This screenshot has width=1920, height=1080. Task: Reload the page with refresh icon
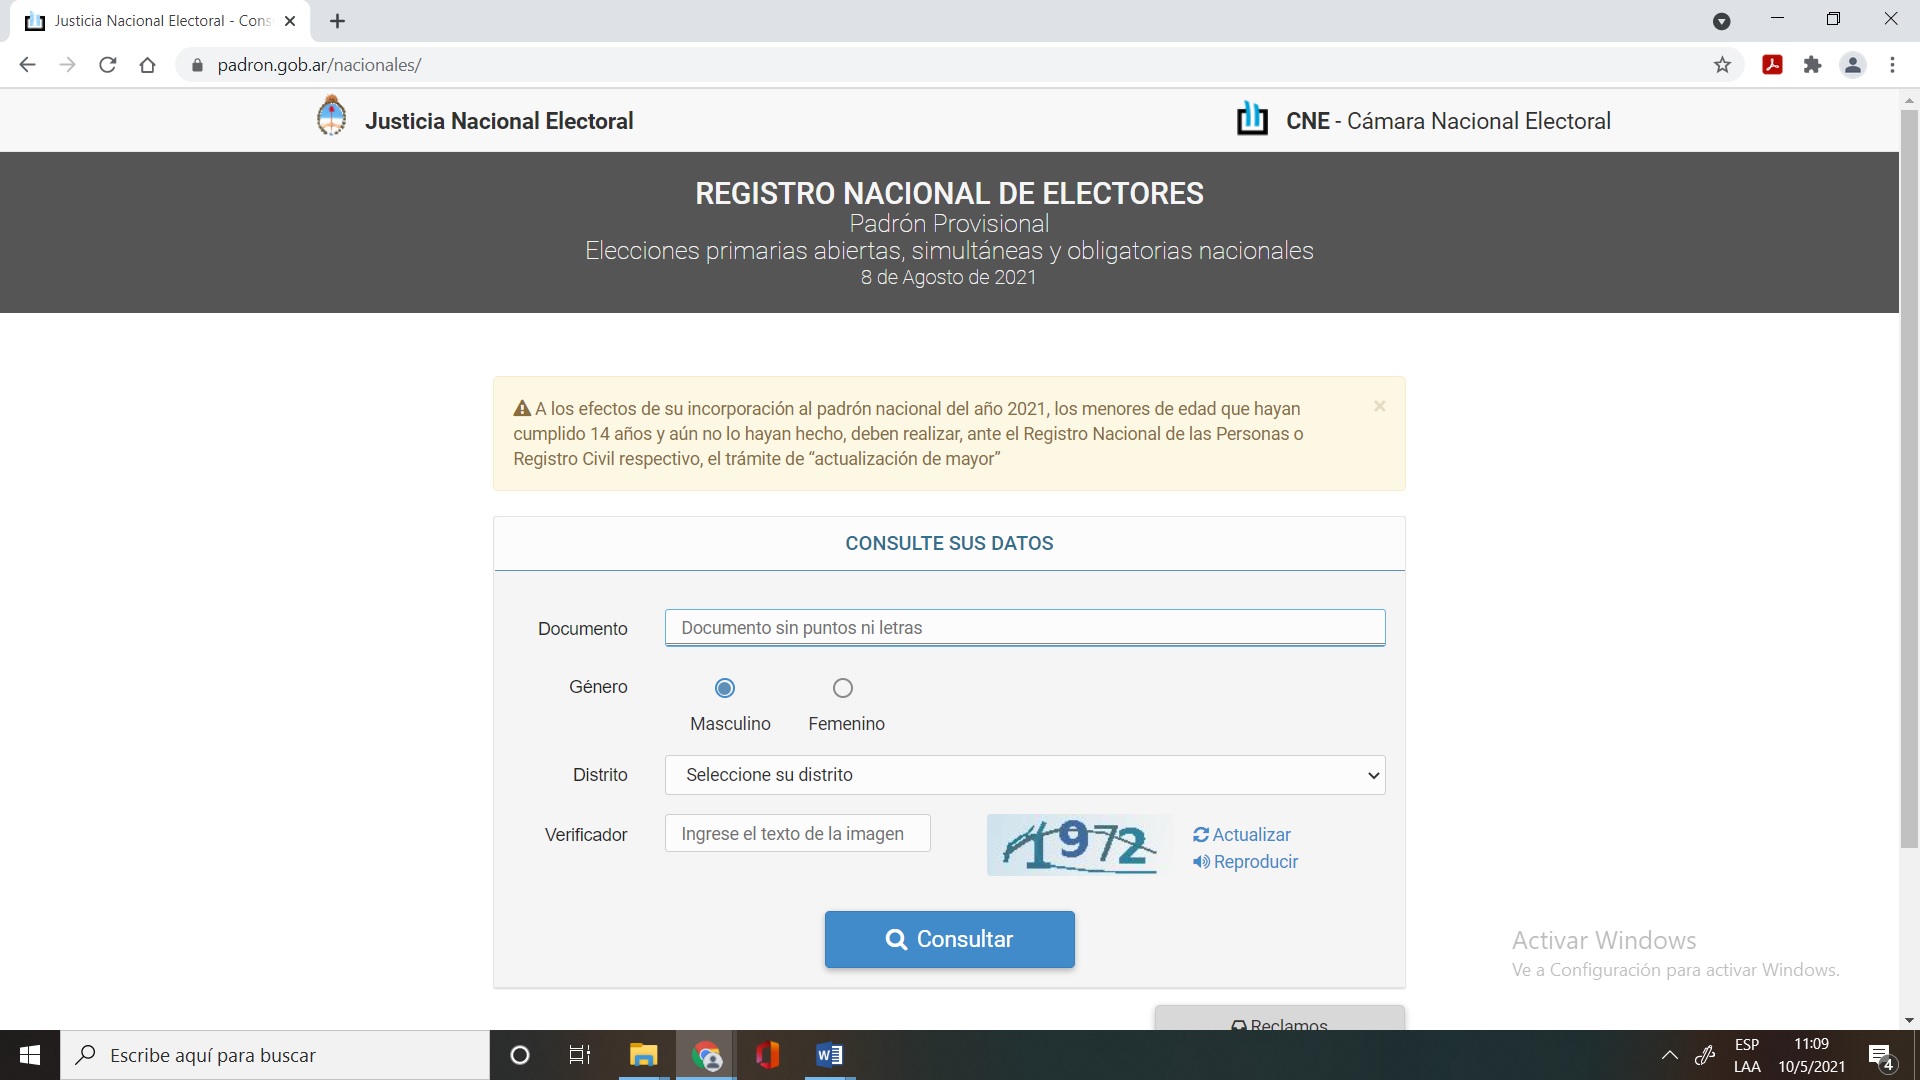[x=108, y=65]
